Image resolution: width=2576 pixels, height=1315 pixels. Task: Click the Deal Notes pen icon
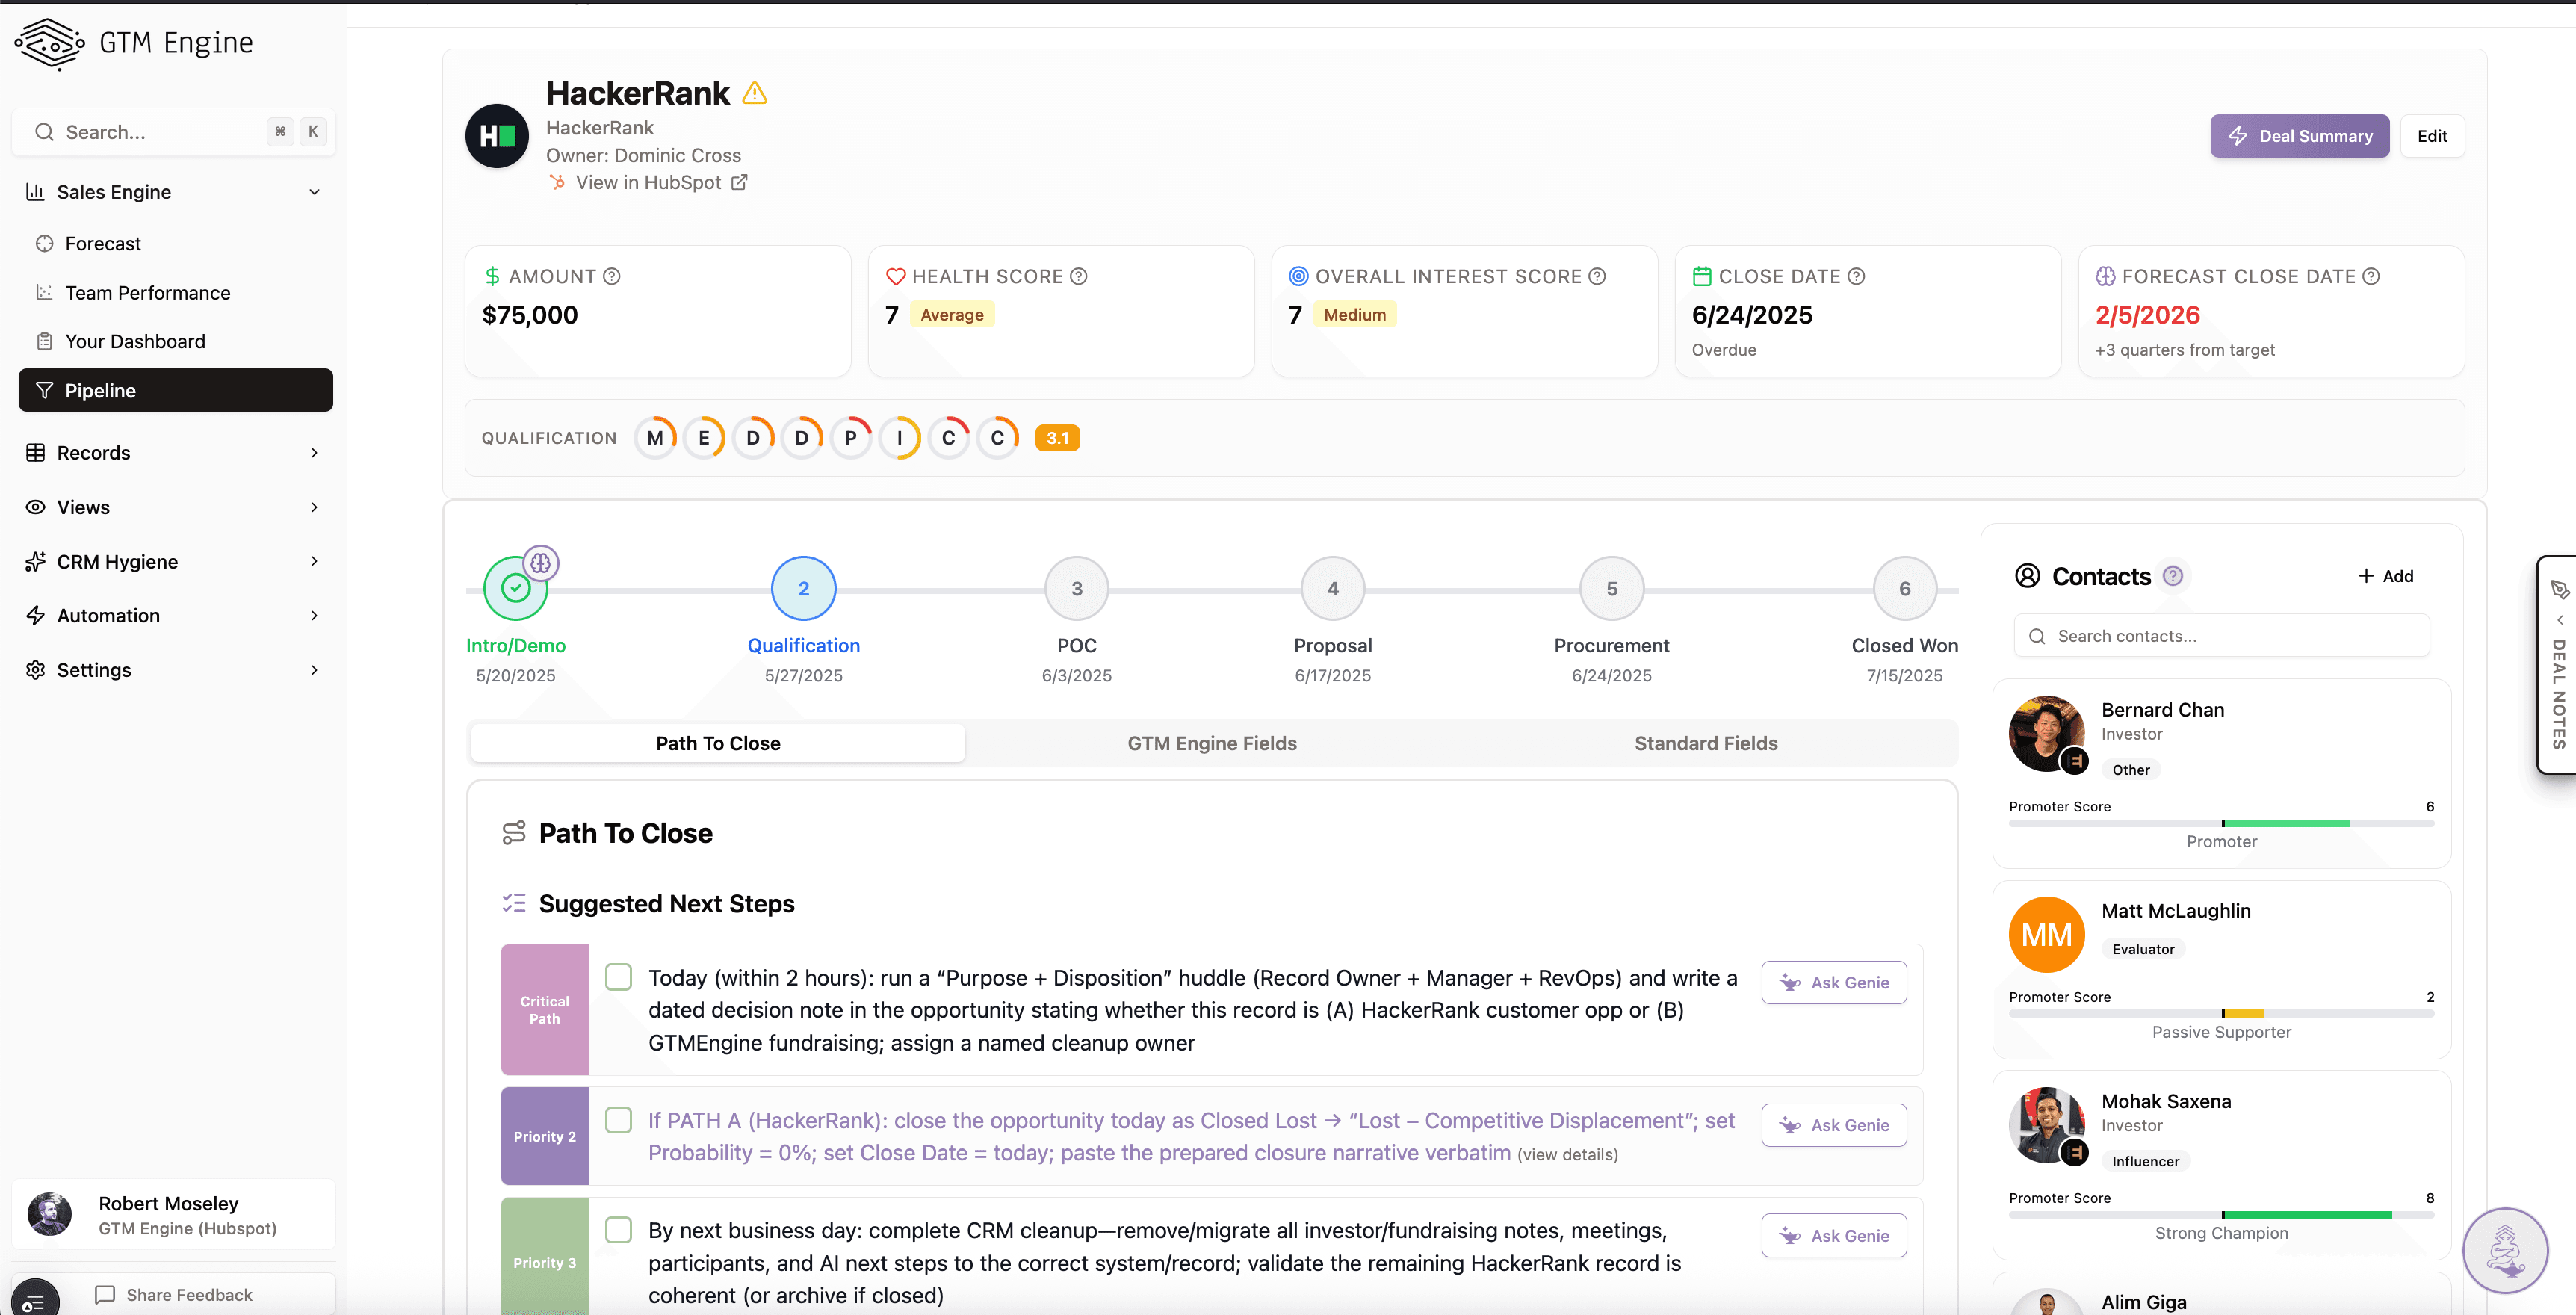pyautogui.click(x=2559, y=589)
